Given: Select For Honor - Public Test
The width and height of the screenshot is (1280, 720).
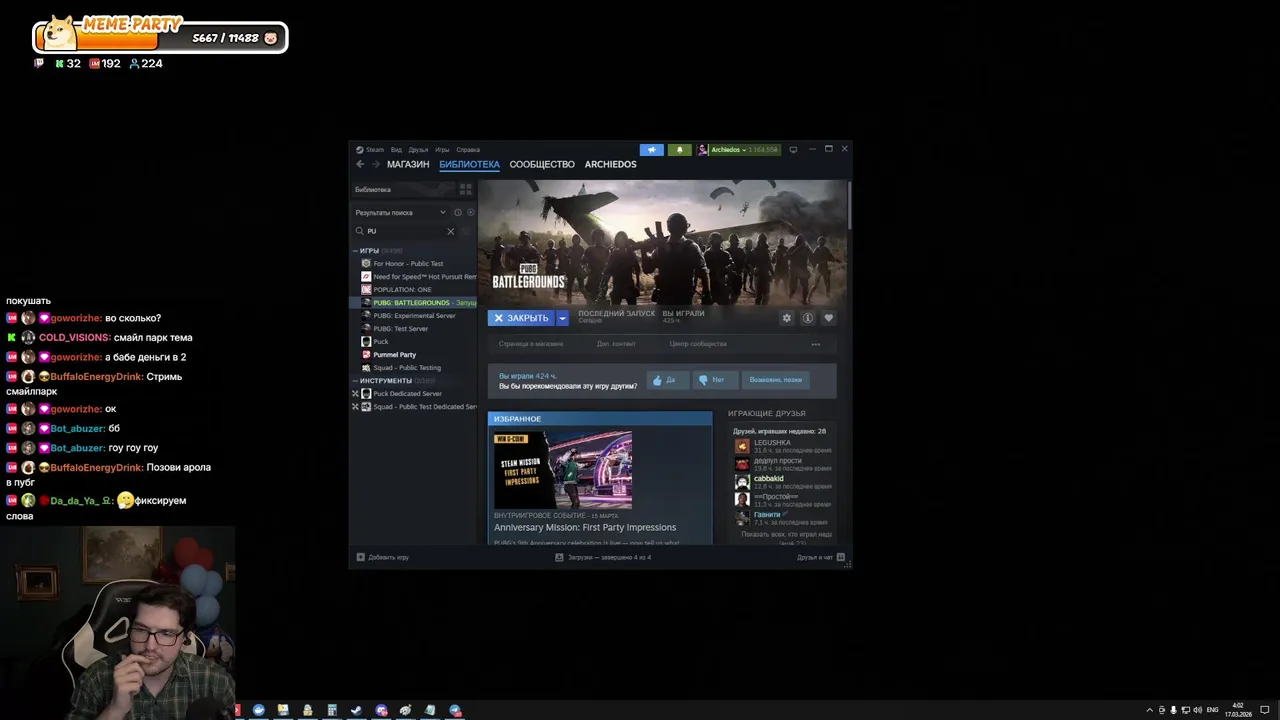Looking at the screenshot, I should click(408, 264).
